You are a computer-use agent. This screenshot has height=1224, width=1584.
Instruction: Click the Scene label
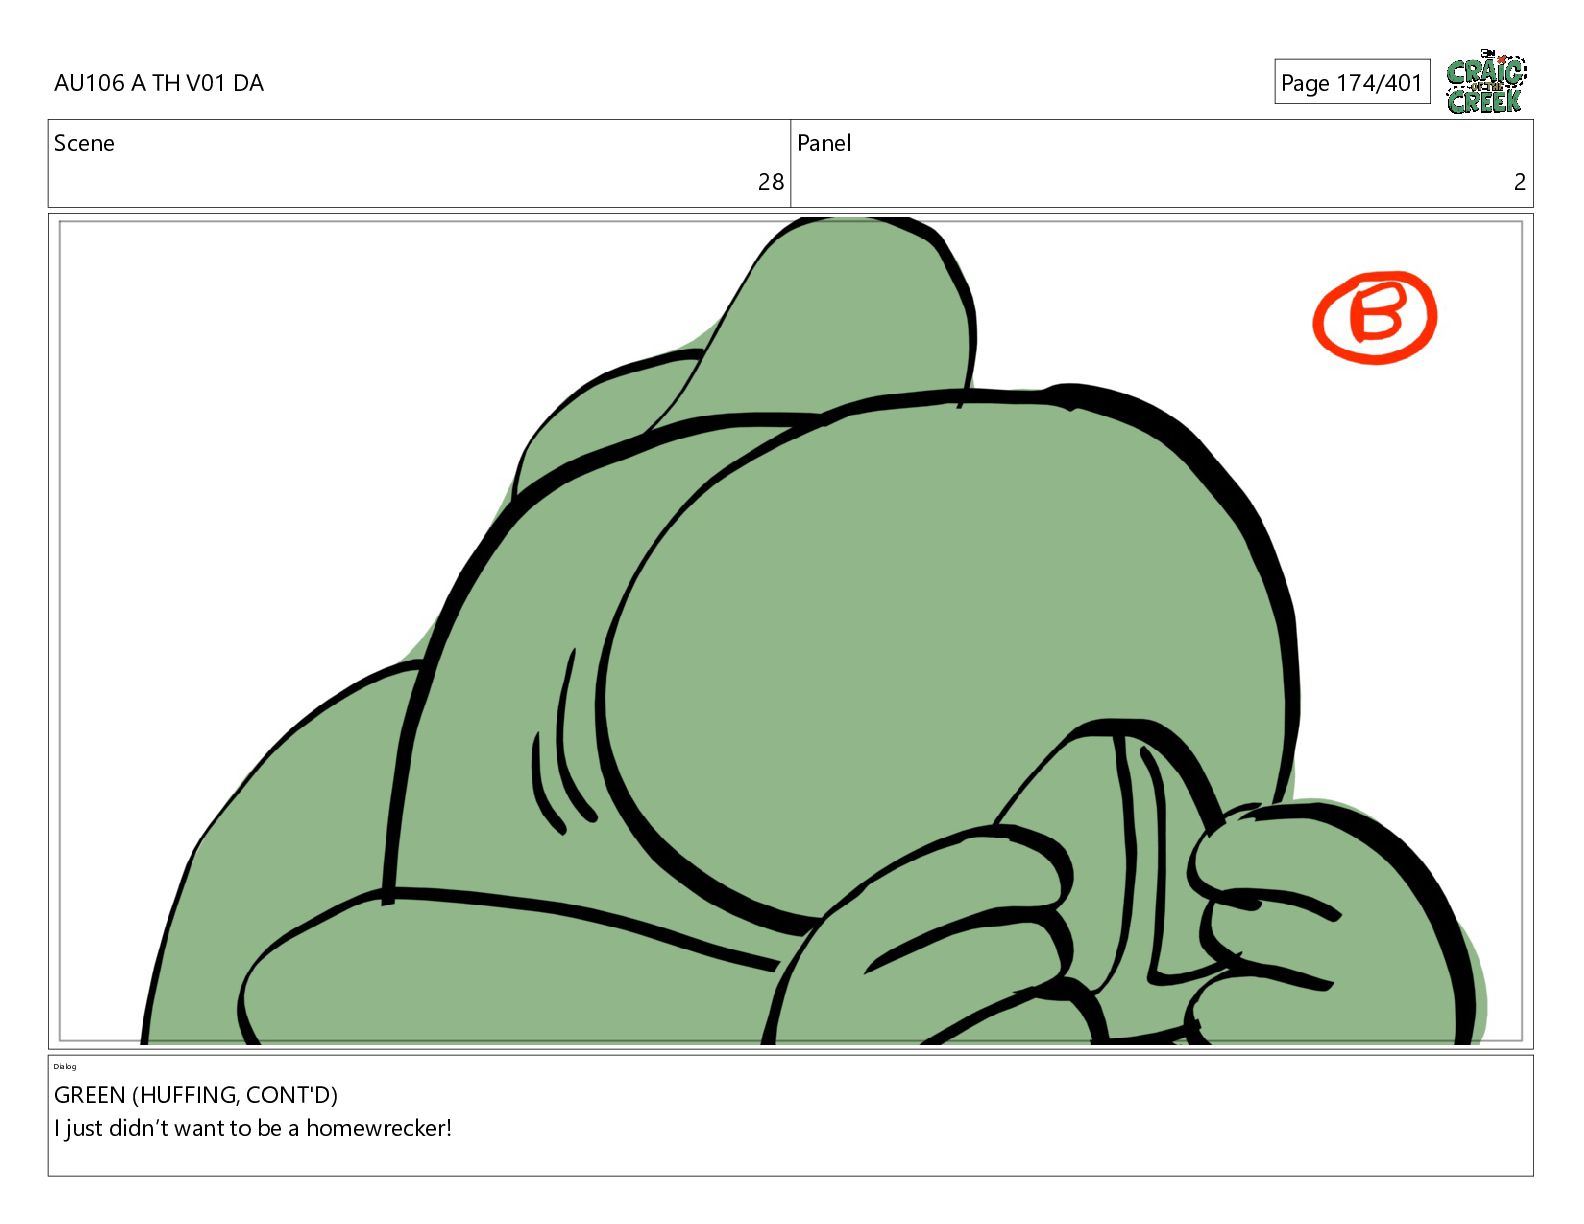(84, 143)
